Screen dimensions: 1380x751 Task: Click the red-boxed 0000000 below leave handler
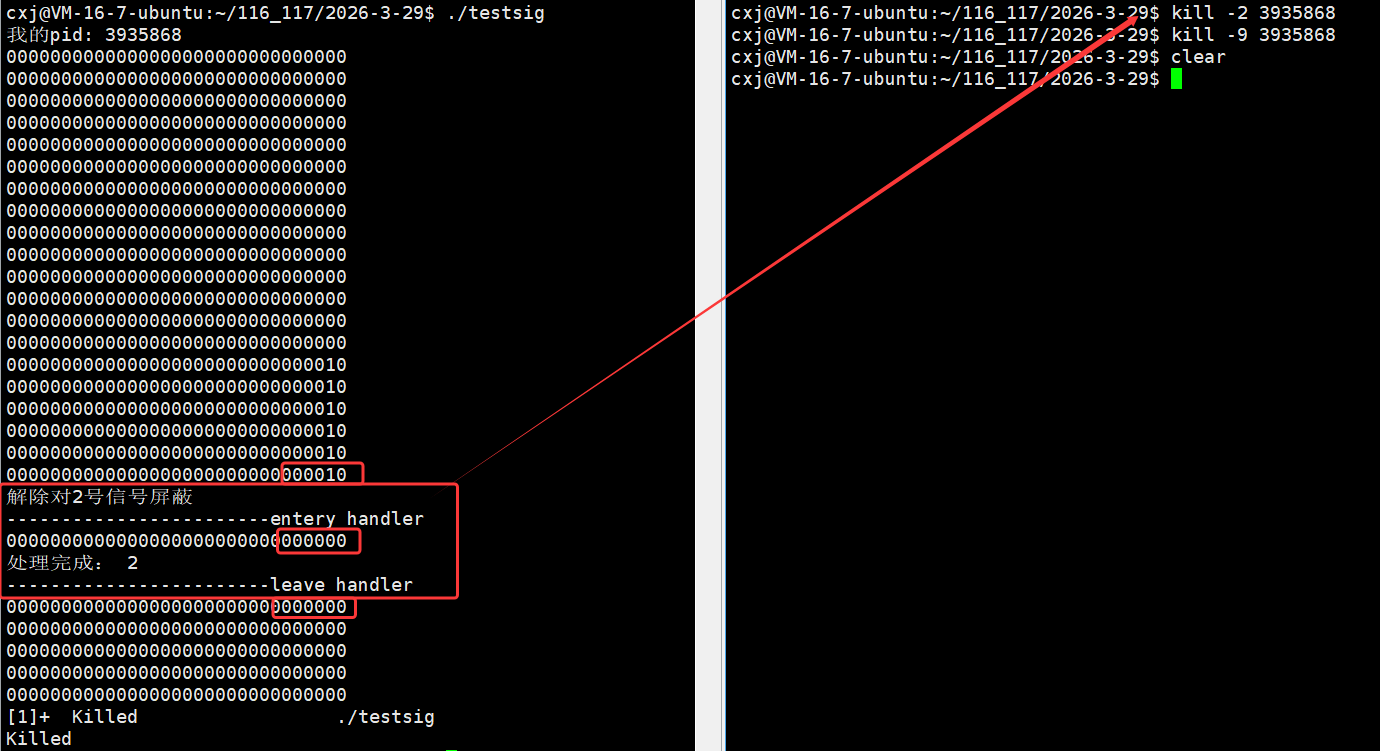[x=314, y=607]
